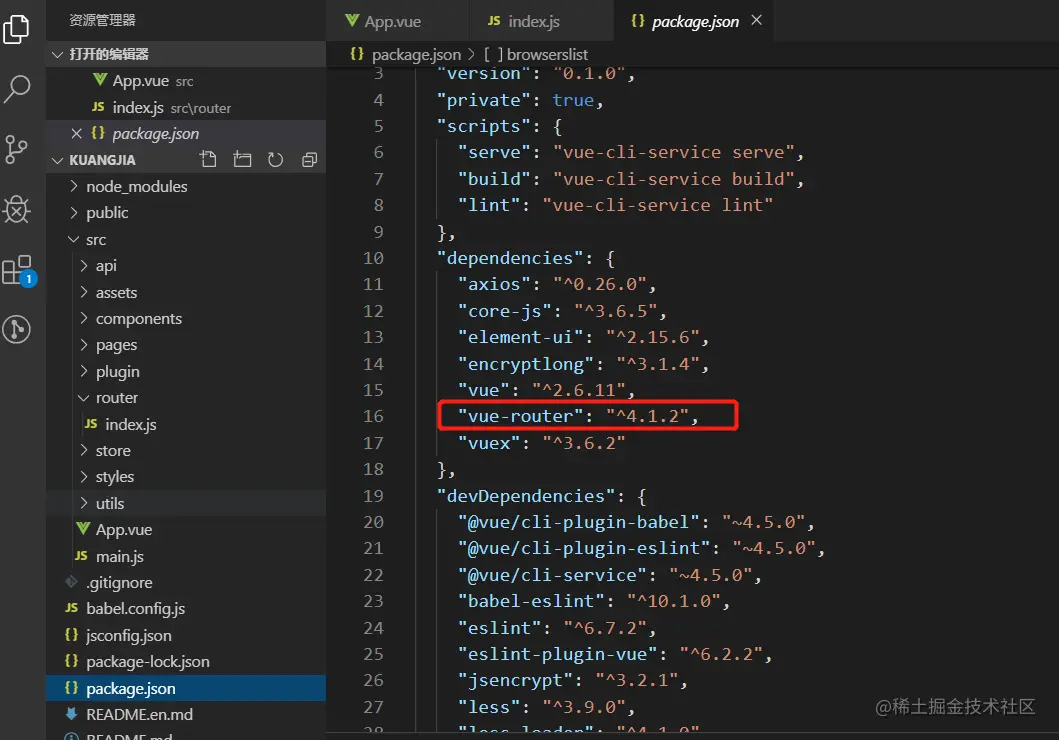Click the JS icon of babel.config.js
The image size is (1059, 740).
tap(72, 608)
